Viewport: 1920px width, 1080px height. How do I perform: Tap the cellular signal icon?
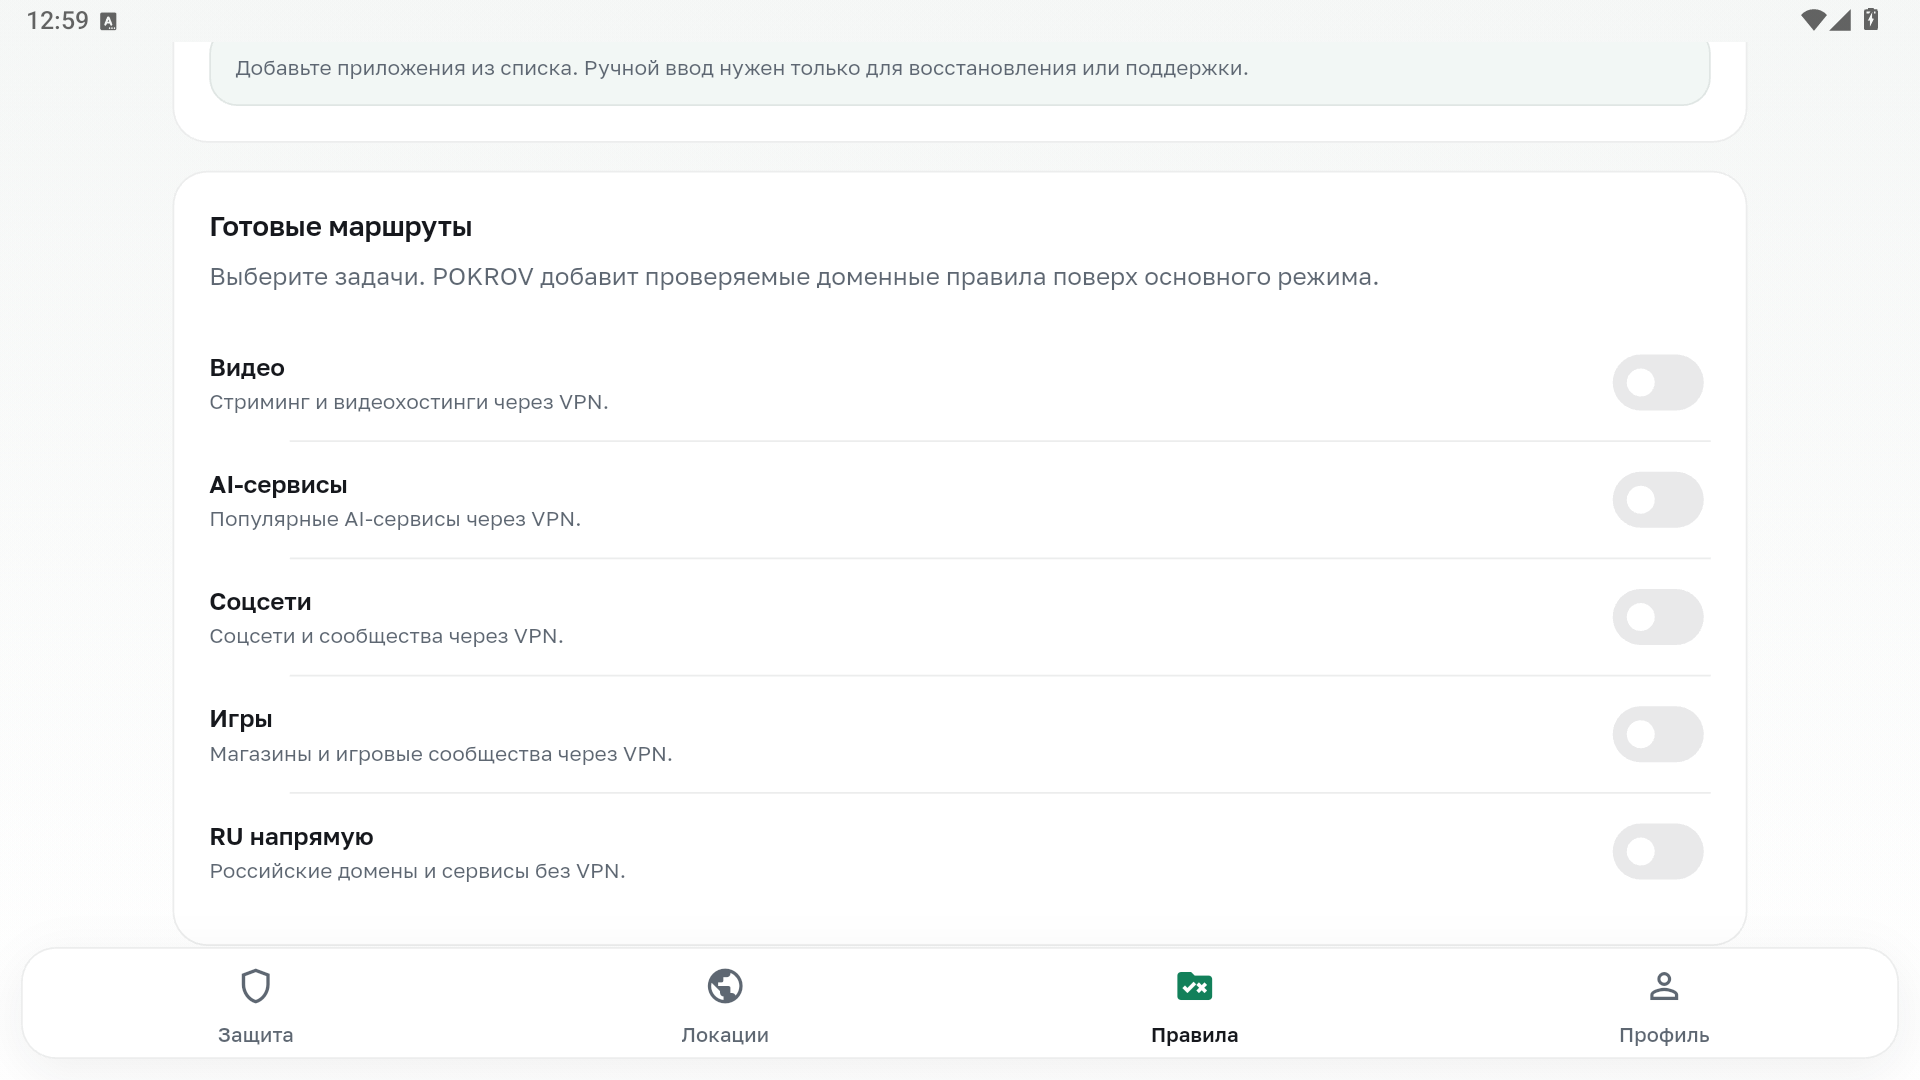(1841, 20)
